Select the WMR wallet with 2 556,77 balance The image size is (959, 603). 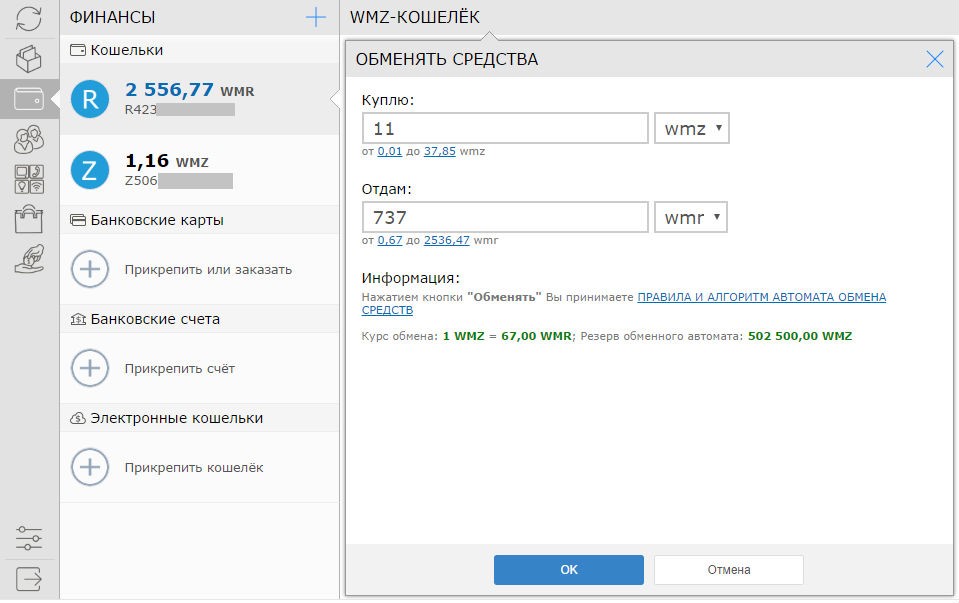(x=180, y=97)
